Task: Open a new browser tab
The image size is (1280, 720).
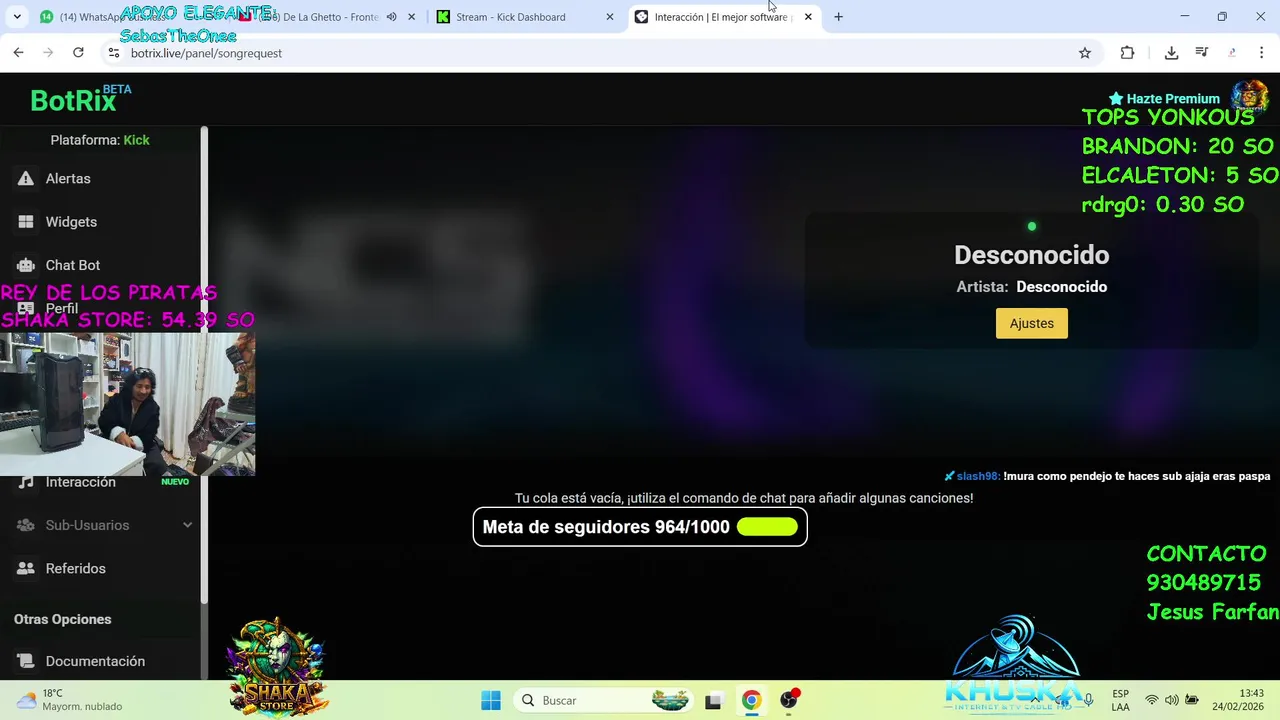Action: tap(838, 17)
